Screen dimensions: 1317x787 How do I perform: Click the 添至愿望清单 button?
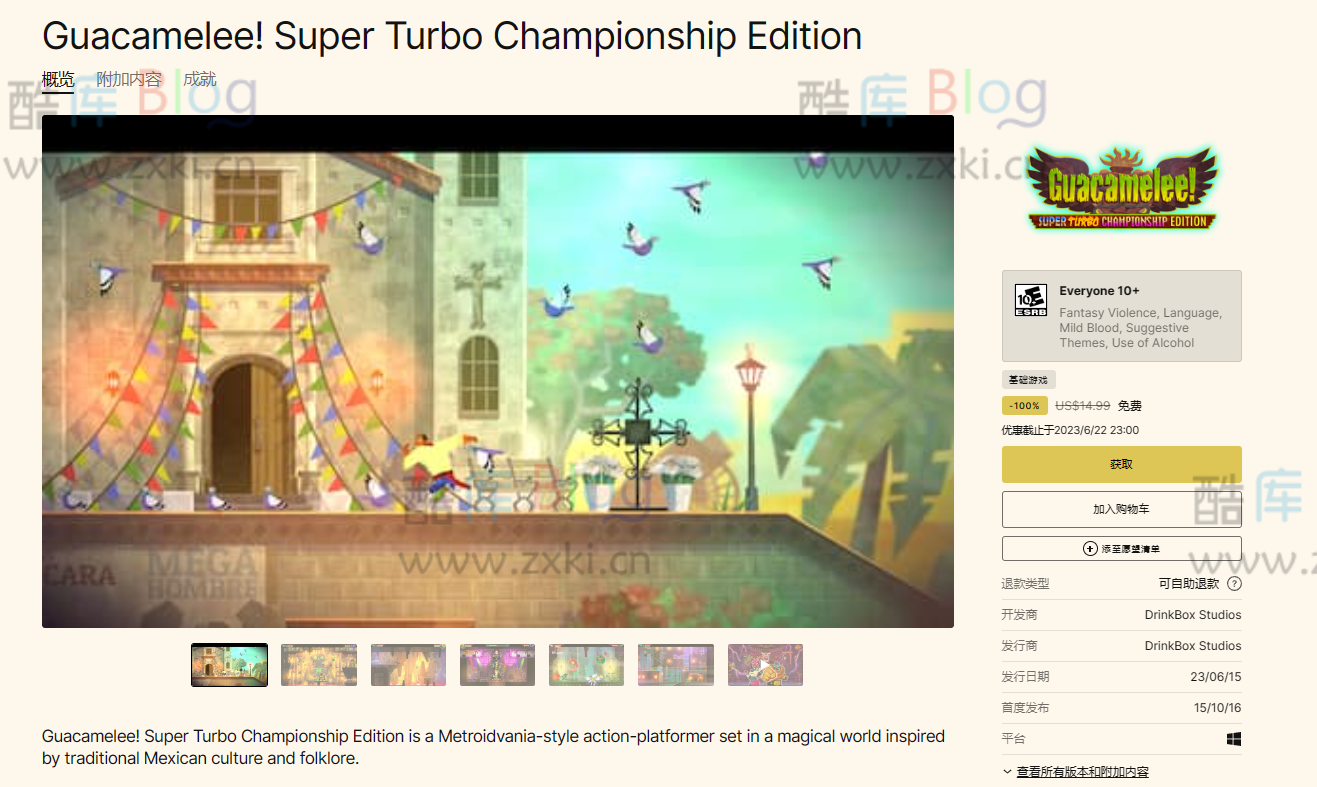1121,549
